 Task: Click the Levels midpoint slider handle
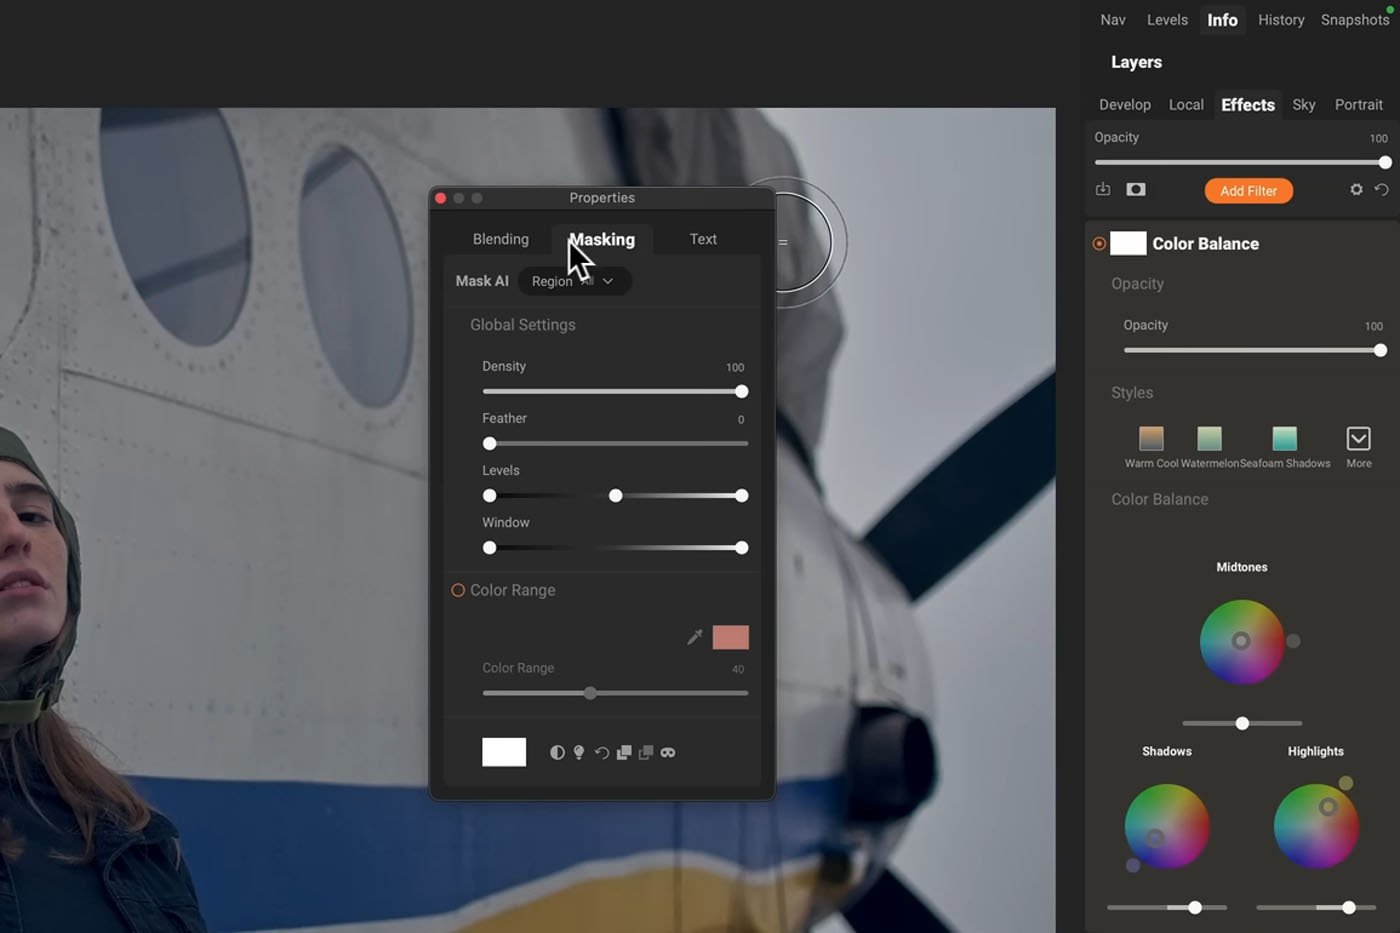tap(615, 495)
